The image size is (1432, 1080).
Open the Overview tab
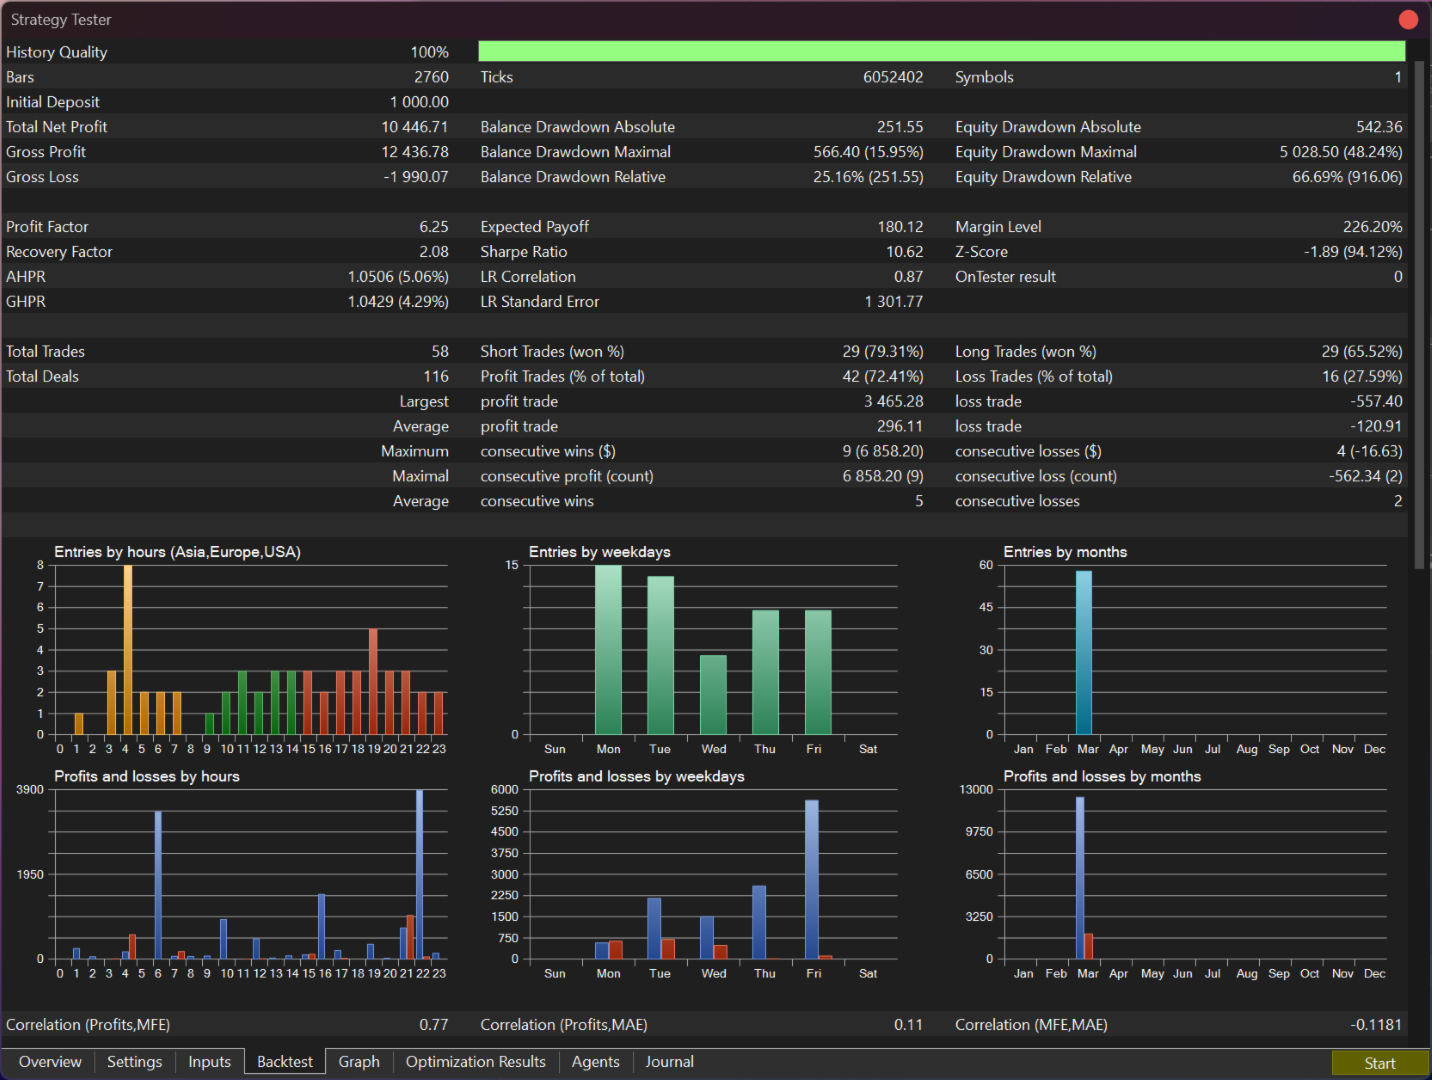[50, 1062]
